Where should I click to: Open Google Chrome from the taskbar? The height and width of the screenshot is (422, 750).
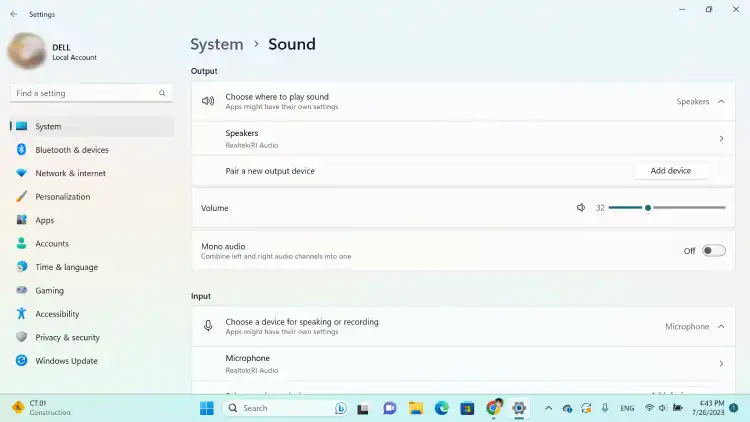(x=493, y=408)
